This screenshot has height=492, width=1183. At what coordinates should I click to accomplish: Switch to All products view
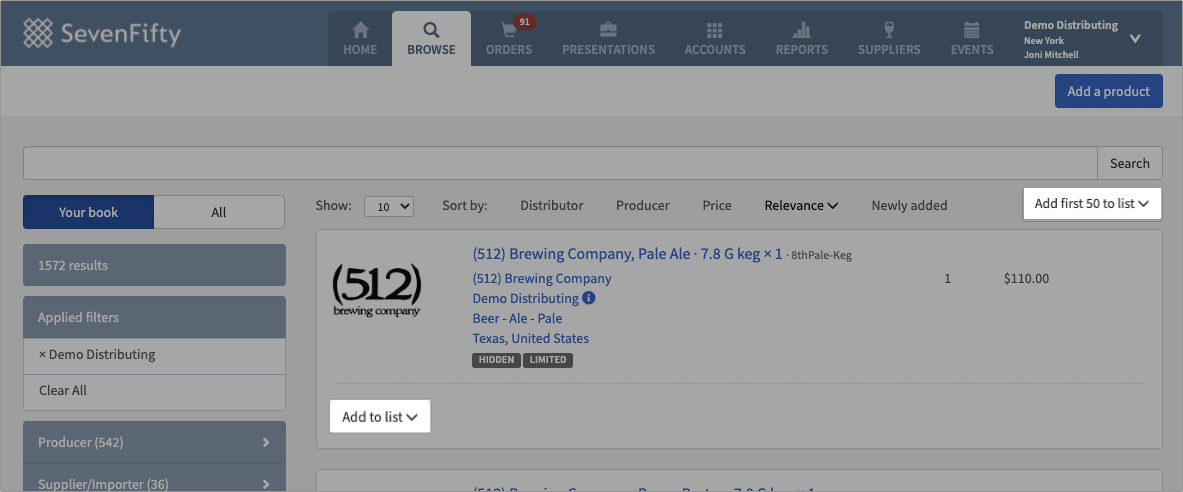click(219, 212)
